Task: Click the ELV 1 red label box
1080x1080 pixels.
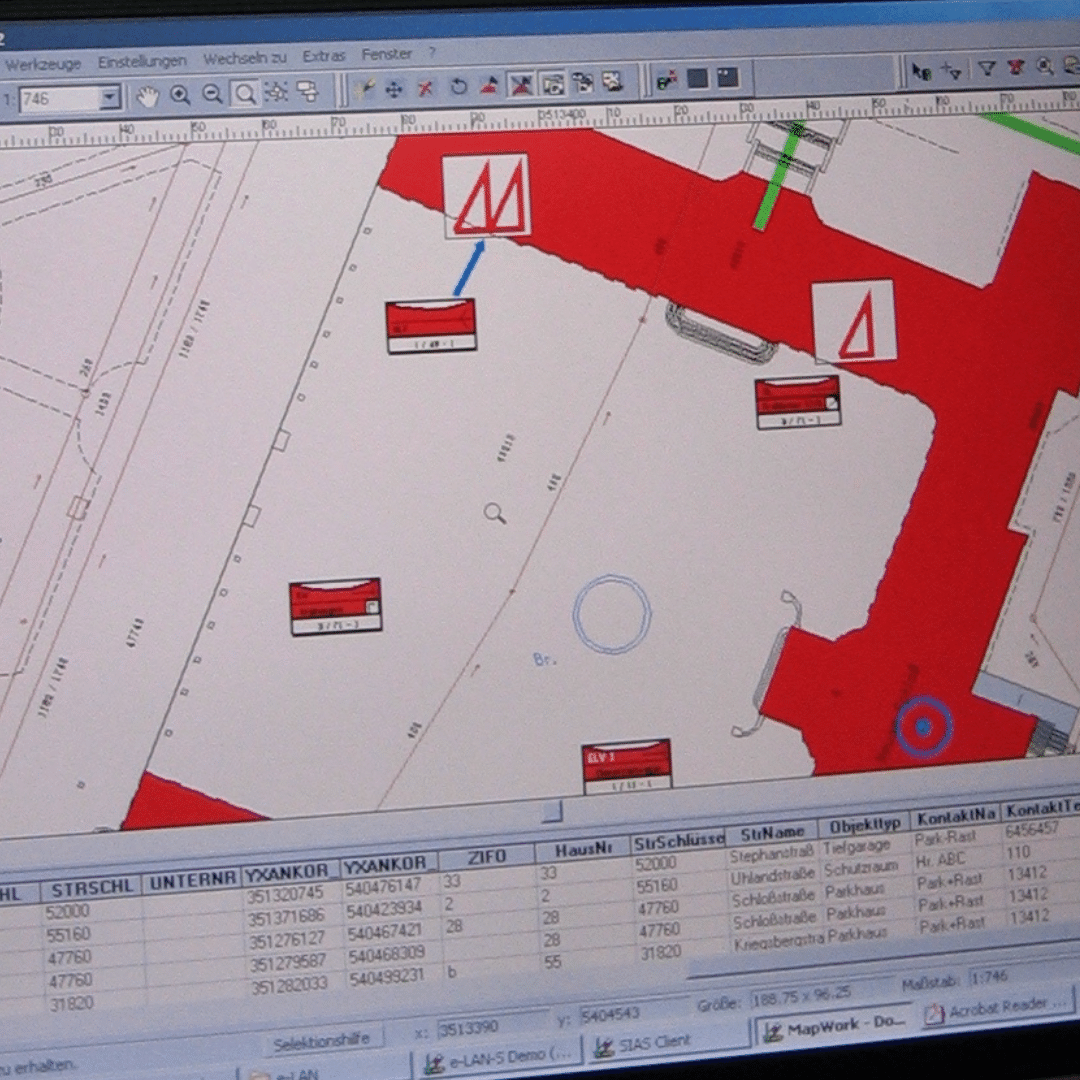Action: click(x=626, y=765)
